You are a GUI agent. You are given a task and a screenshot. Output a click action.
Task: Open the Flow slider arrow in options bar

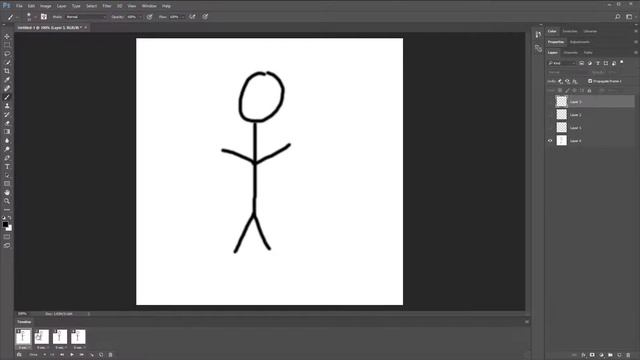coord(182,17)
